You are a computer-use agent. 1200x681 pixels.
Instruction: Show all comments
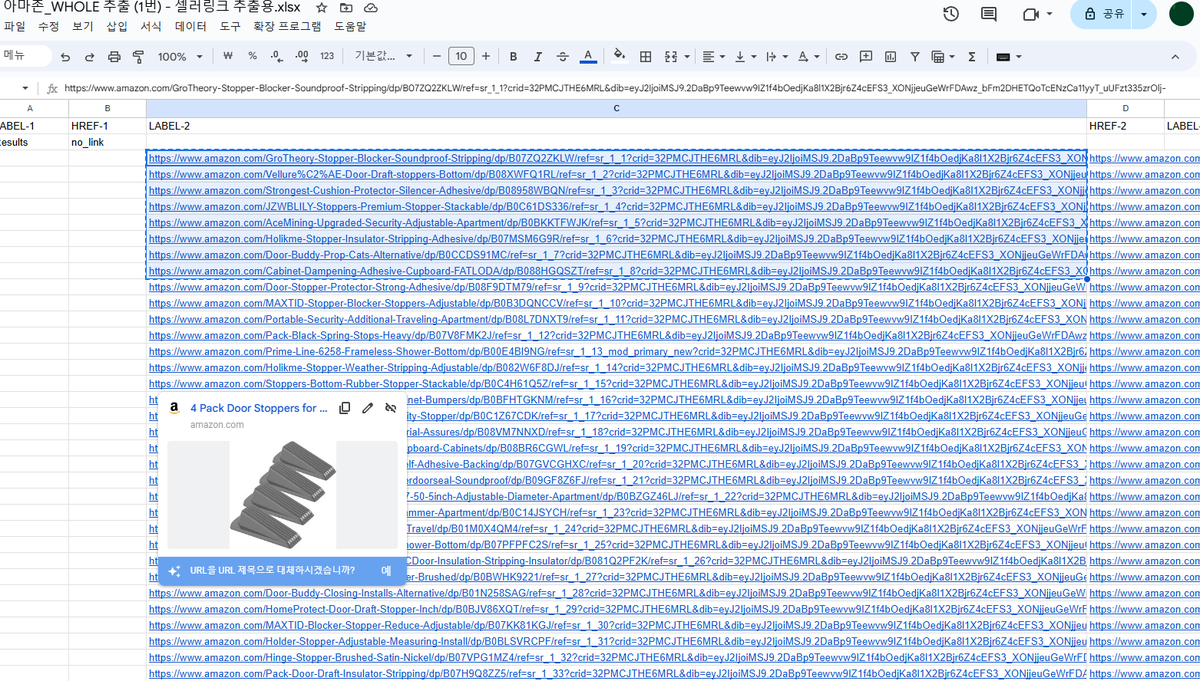[989, 14]
